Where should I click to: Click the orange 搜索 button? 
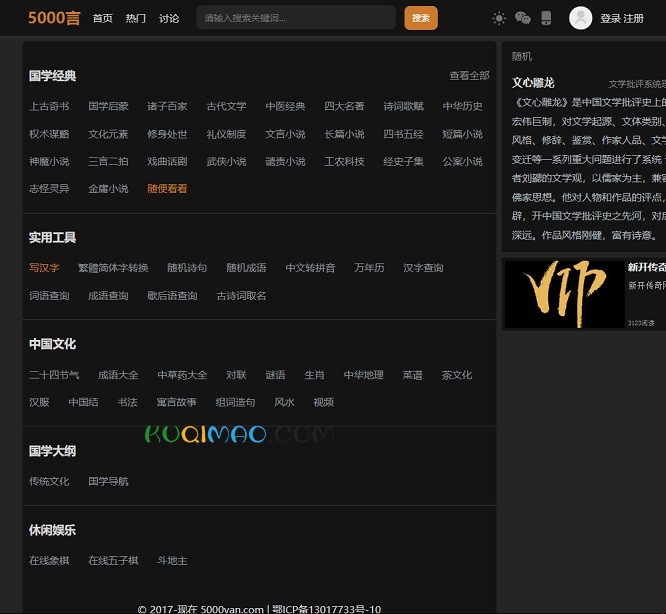421,18
